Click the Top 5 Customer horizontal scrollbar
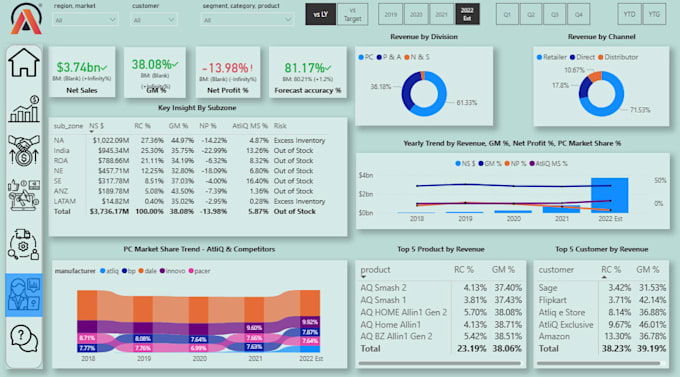The width and height of the screenshot is (680, 377). [598, 364]
